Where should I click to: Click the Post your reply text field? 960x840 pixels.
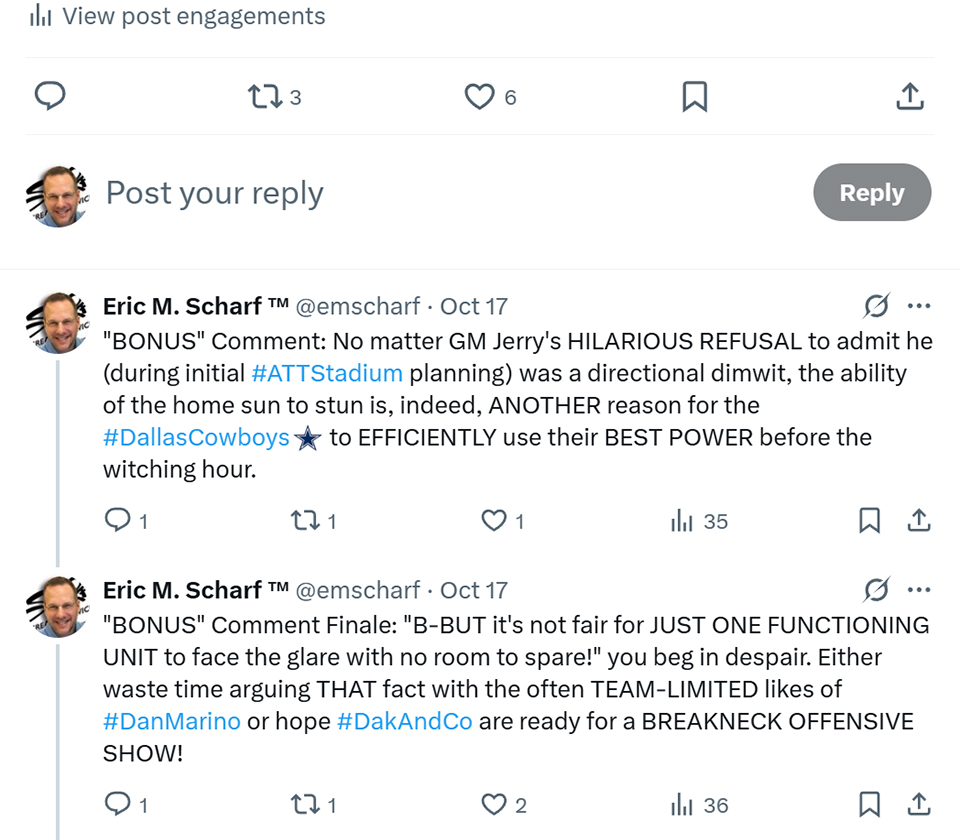click(215, 193)
